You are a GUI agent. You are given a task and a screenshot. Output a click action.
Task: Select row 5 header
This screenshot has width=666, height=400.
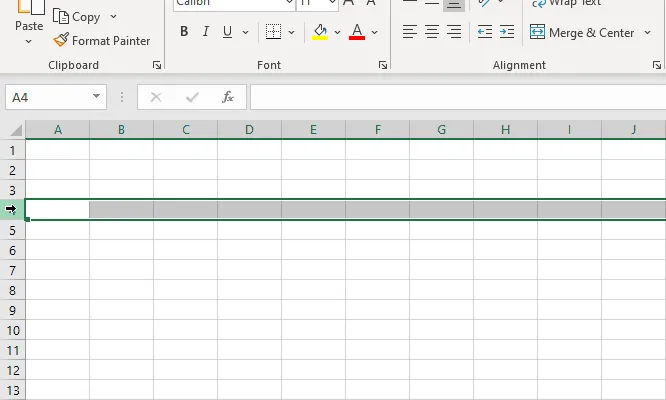coord(12,230)
